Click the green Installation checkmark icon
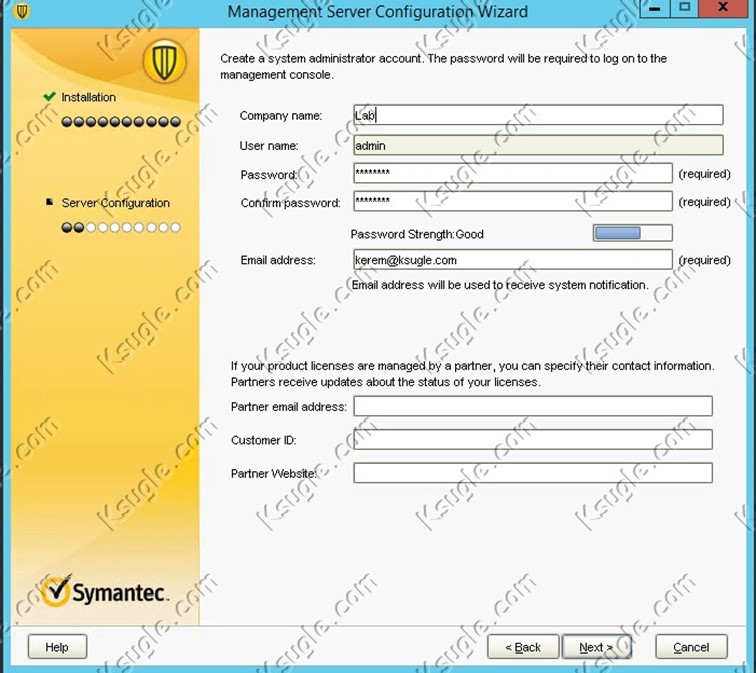756x673 pixels. 49,96
